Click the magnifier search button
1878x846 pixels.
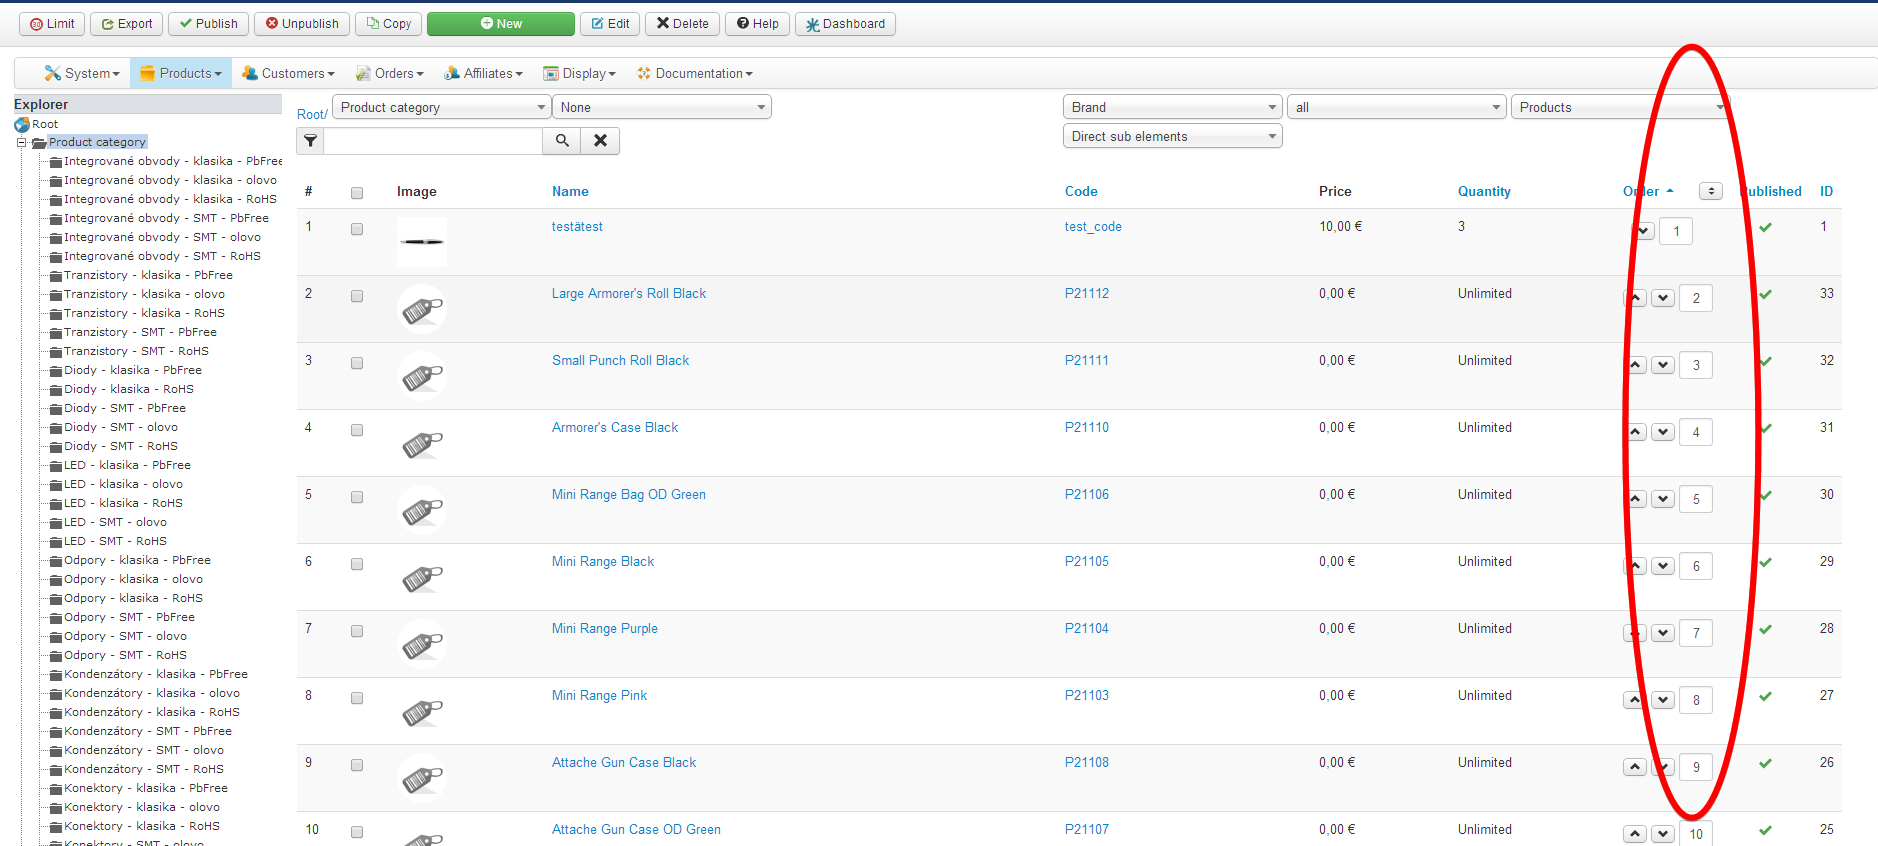pyautogui.click(x=562, y=141)
